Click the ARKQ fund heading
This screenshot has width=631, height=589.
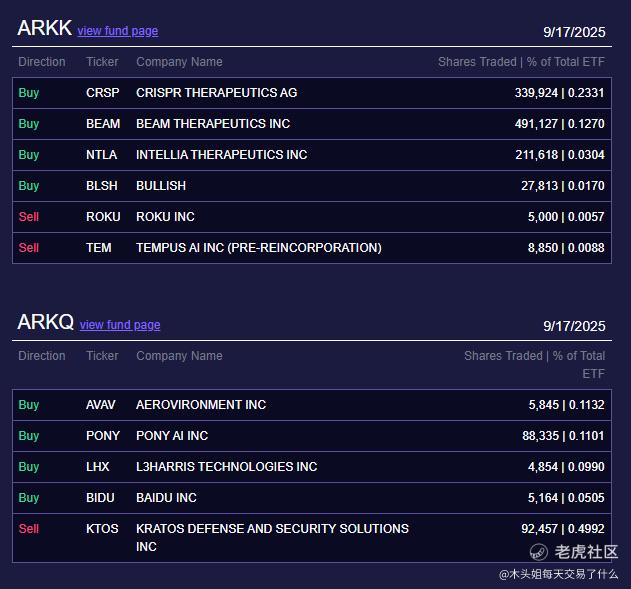(45, 322)
